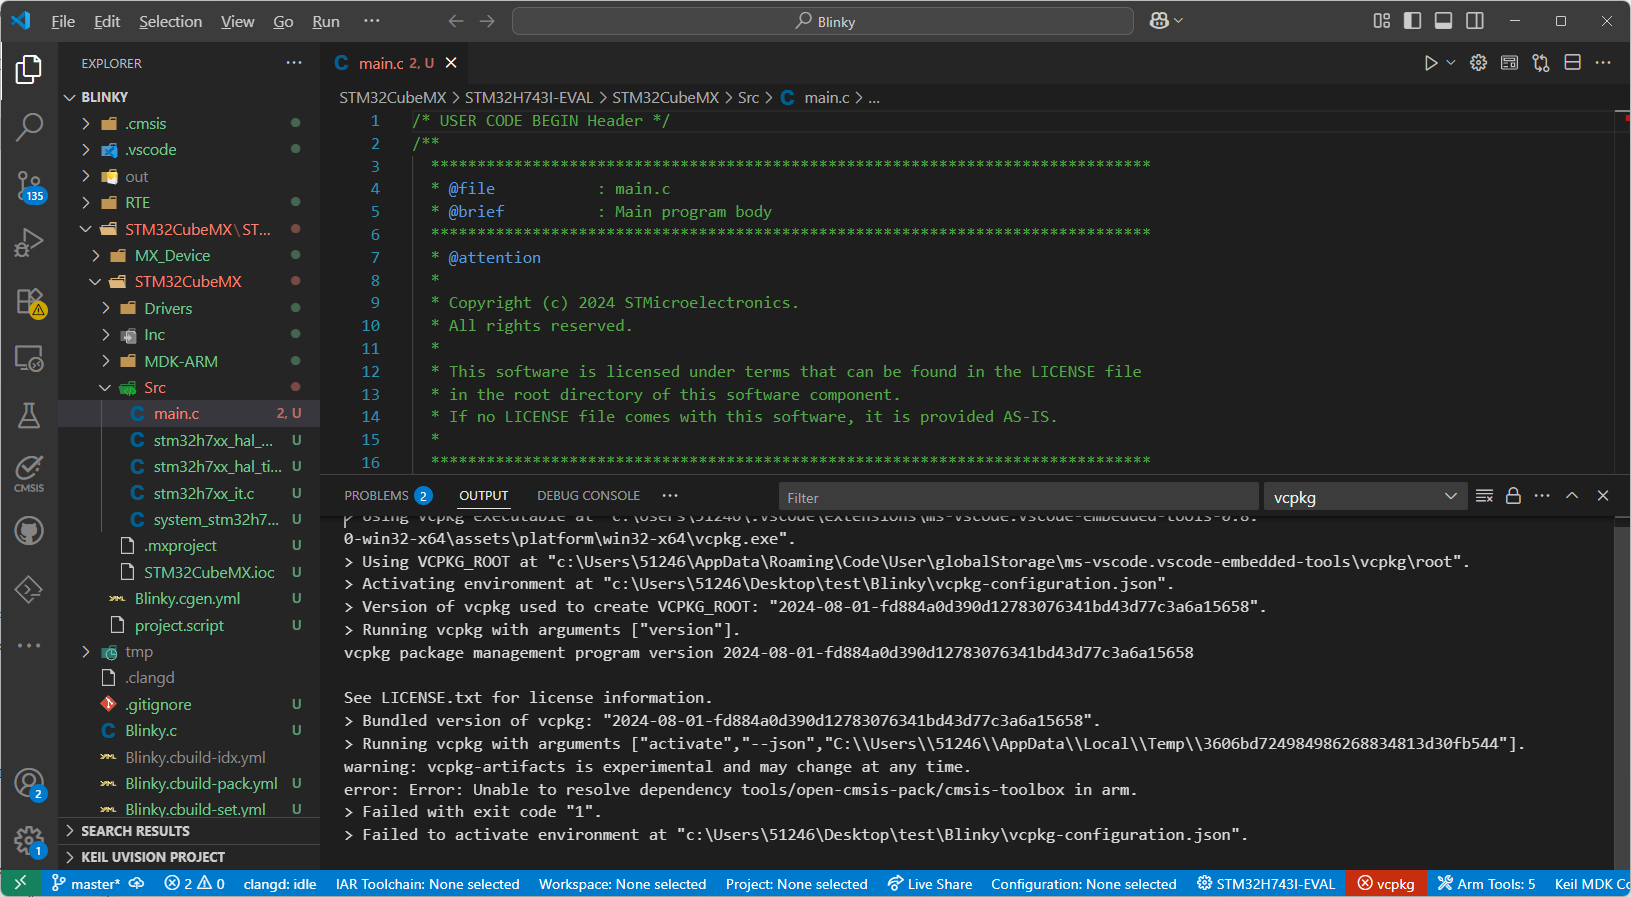Expand the .vscode folder

86,150
